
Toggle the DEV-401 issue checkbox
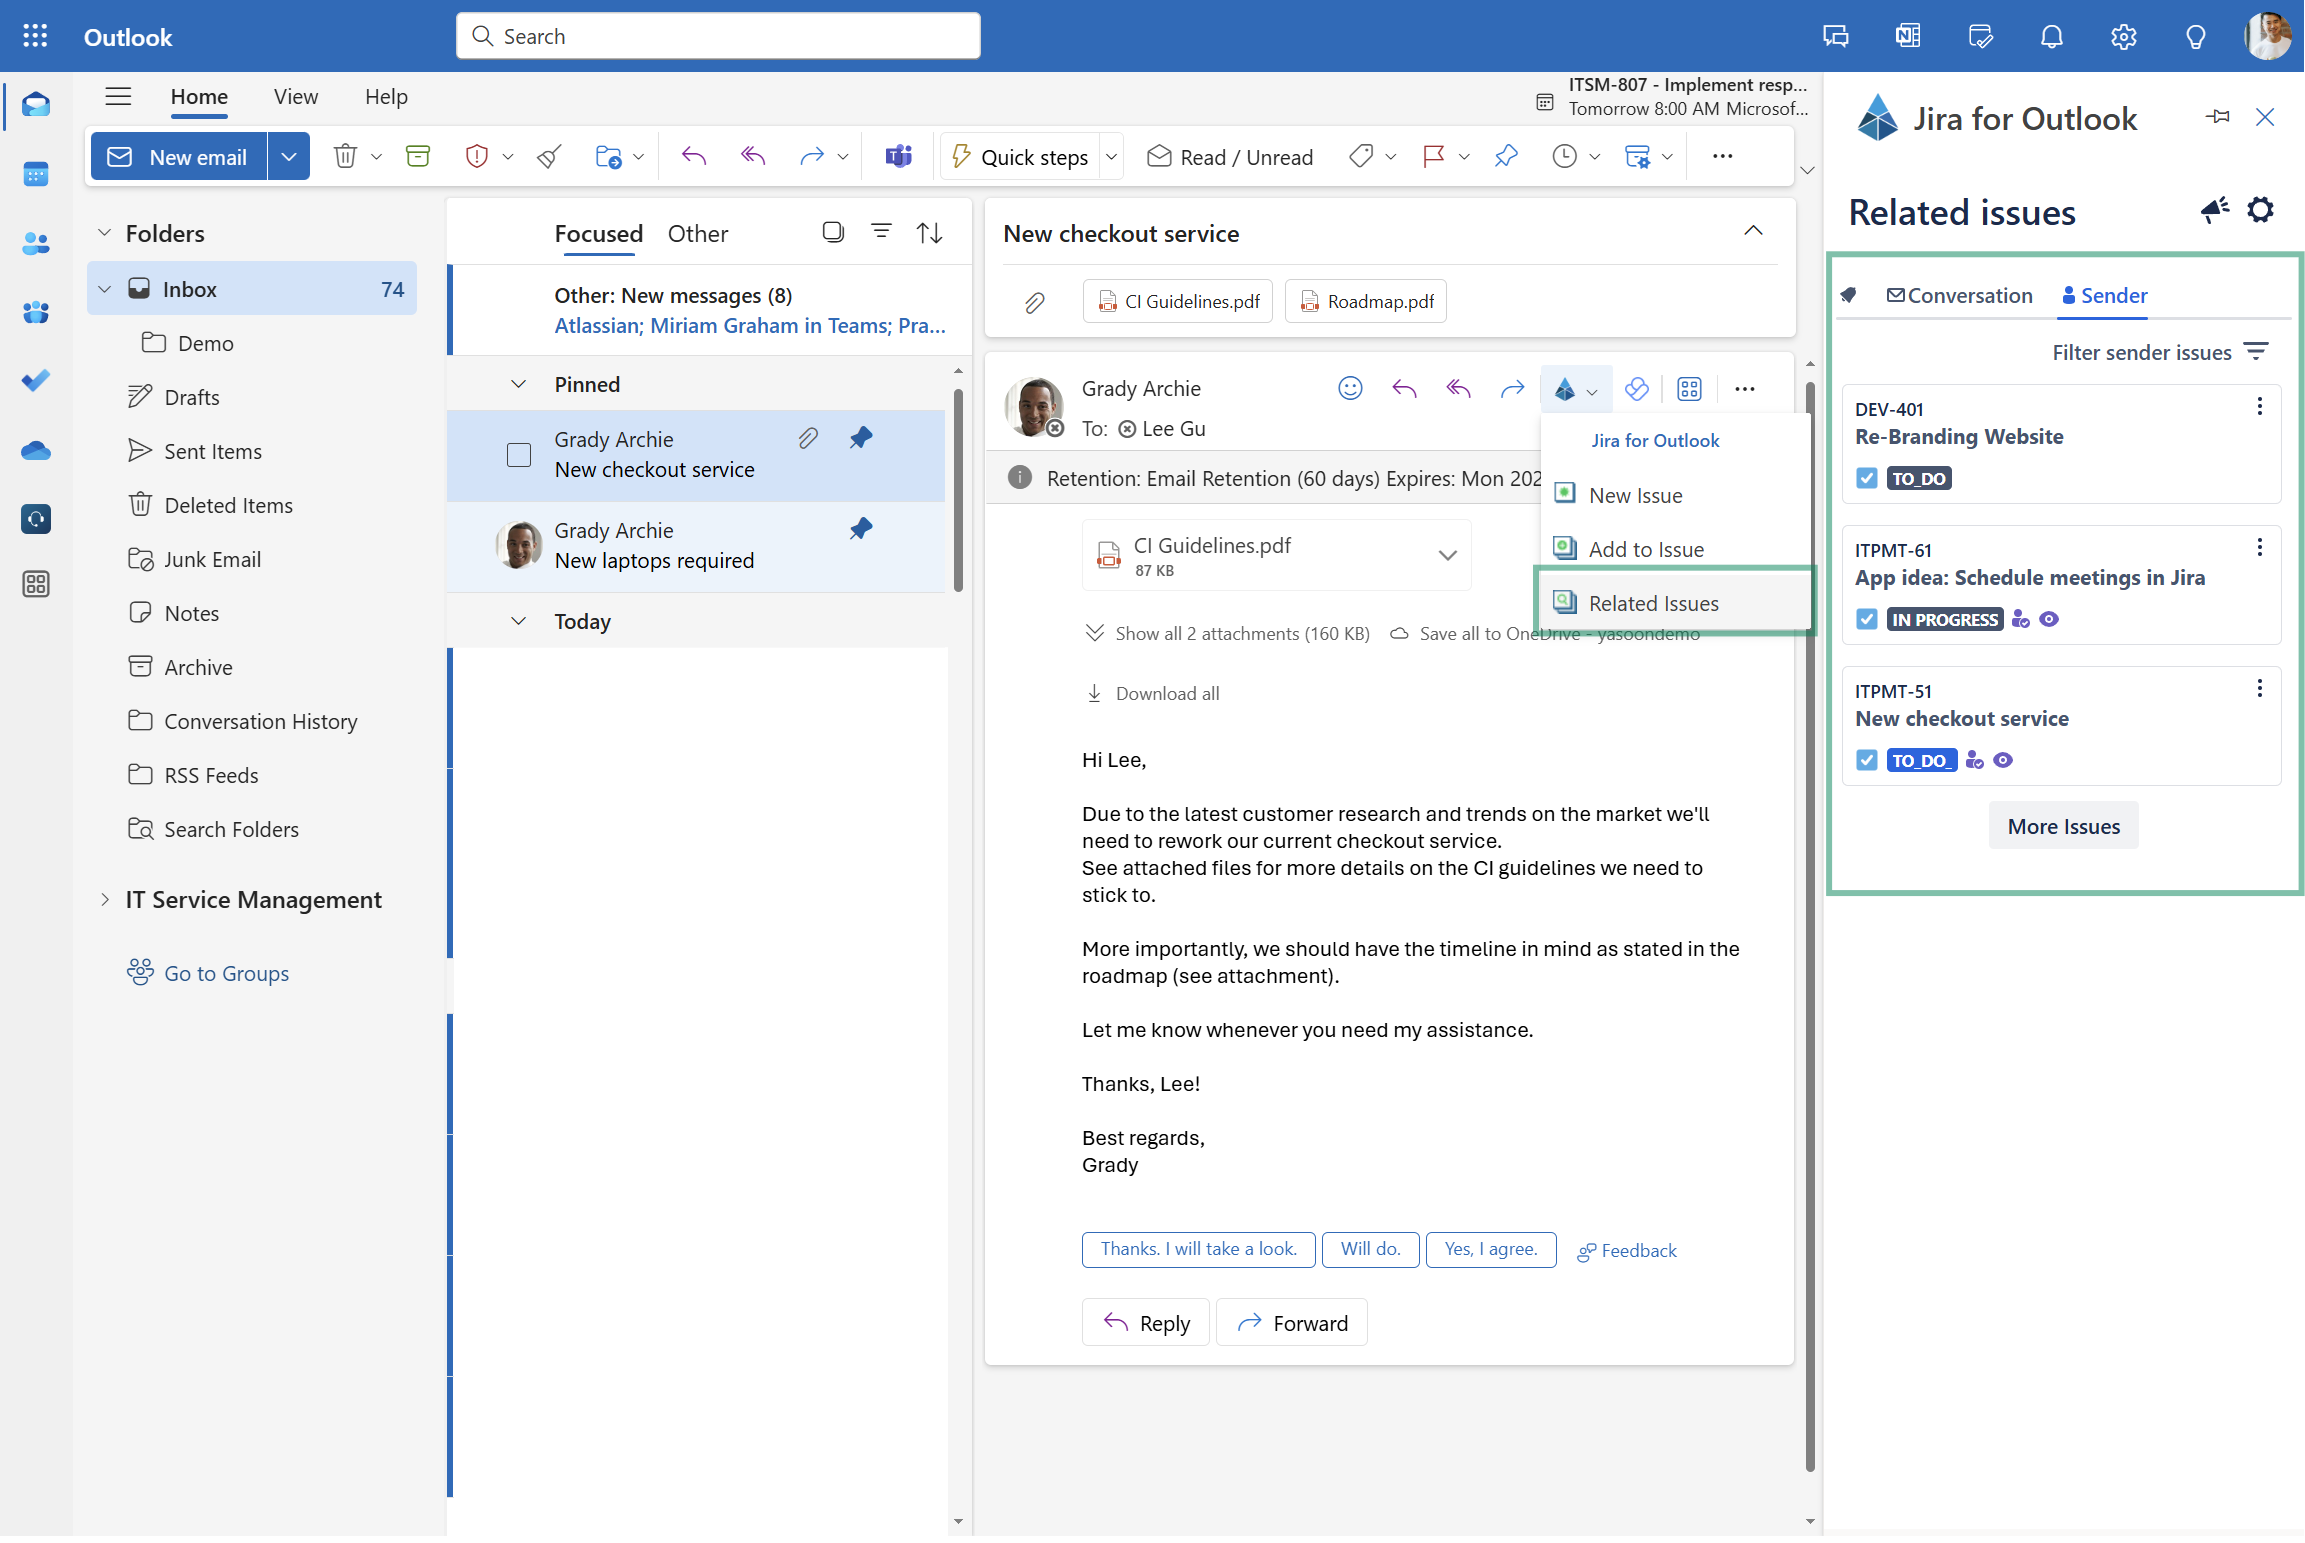click(x=1866, y=478)
